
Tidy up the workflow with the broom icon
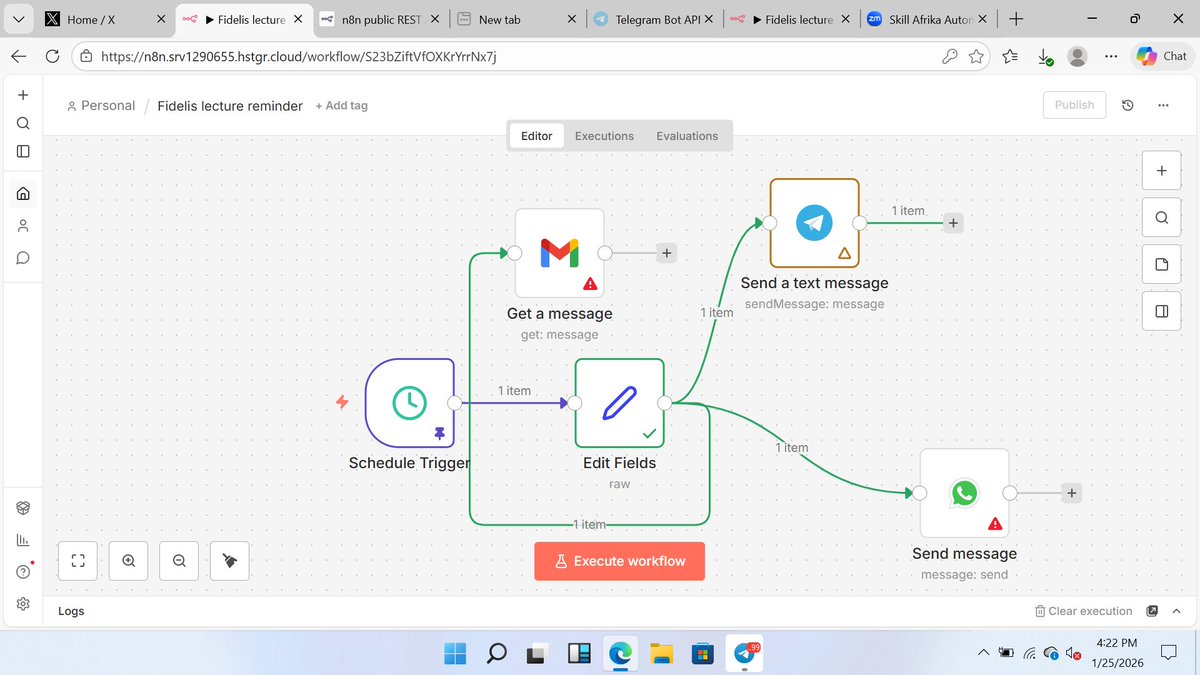(230, 561)
